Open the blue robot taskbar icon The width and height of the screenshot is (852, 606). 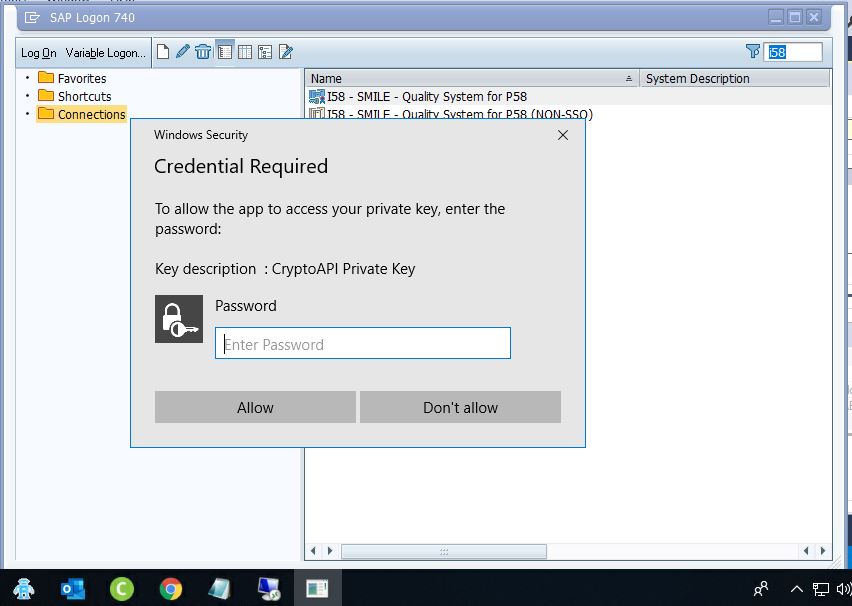click(x=23, y=589)
